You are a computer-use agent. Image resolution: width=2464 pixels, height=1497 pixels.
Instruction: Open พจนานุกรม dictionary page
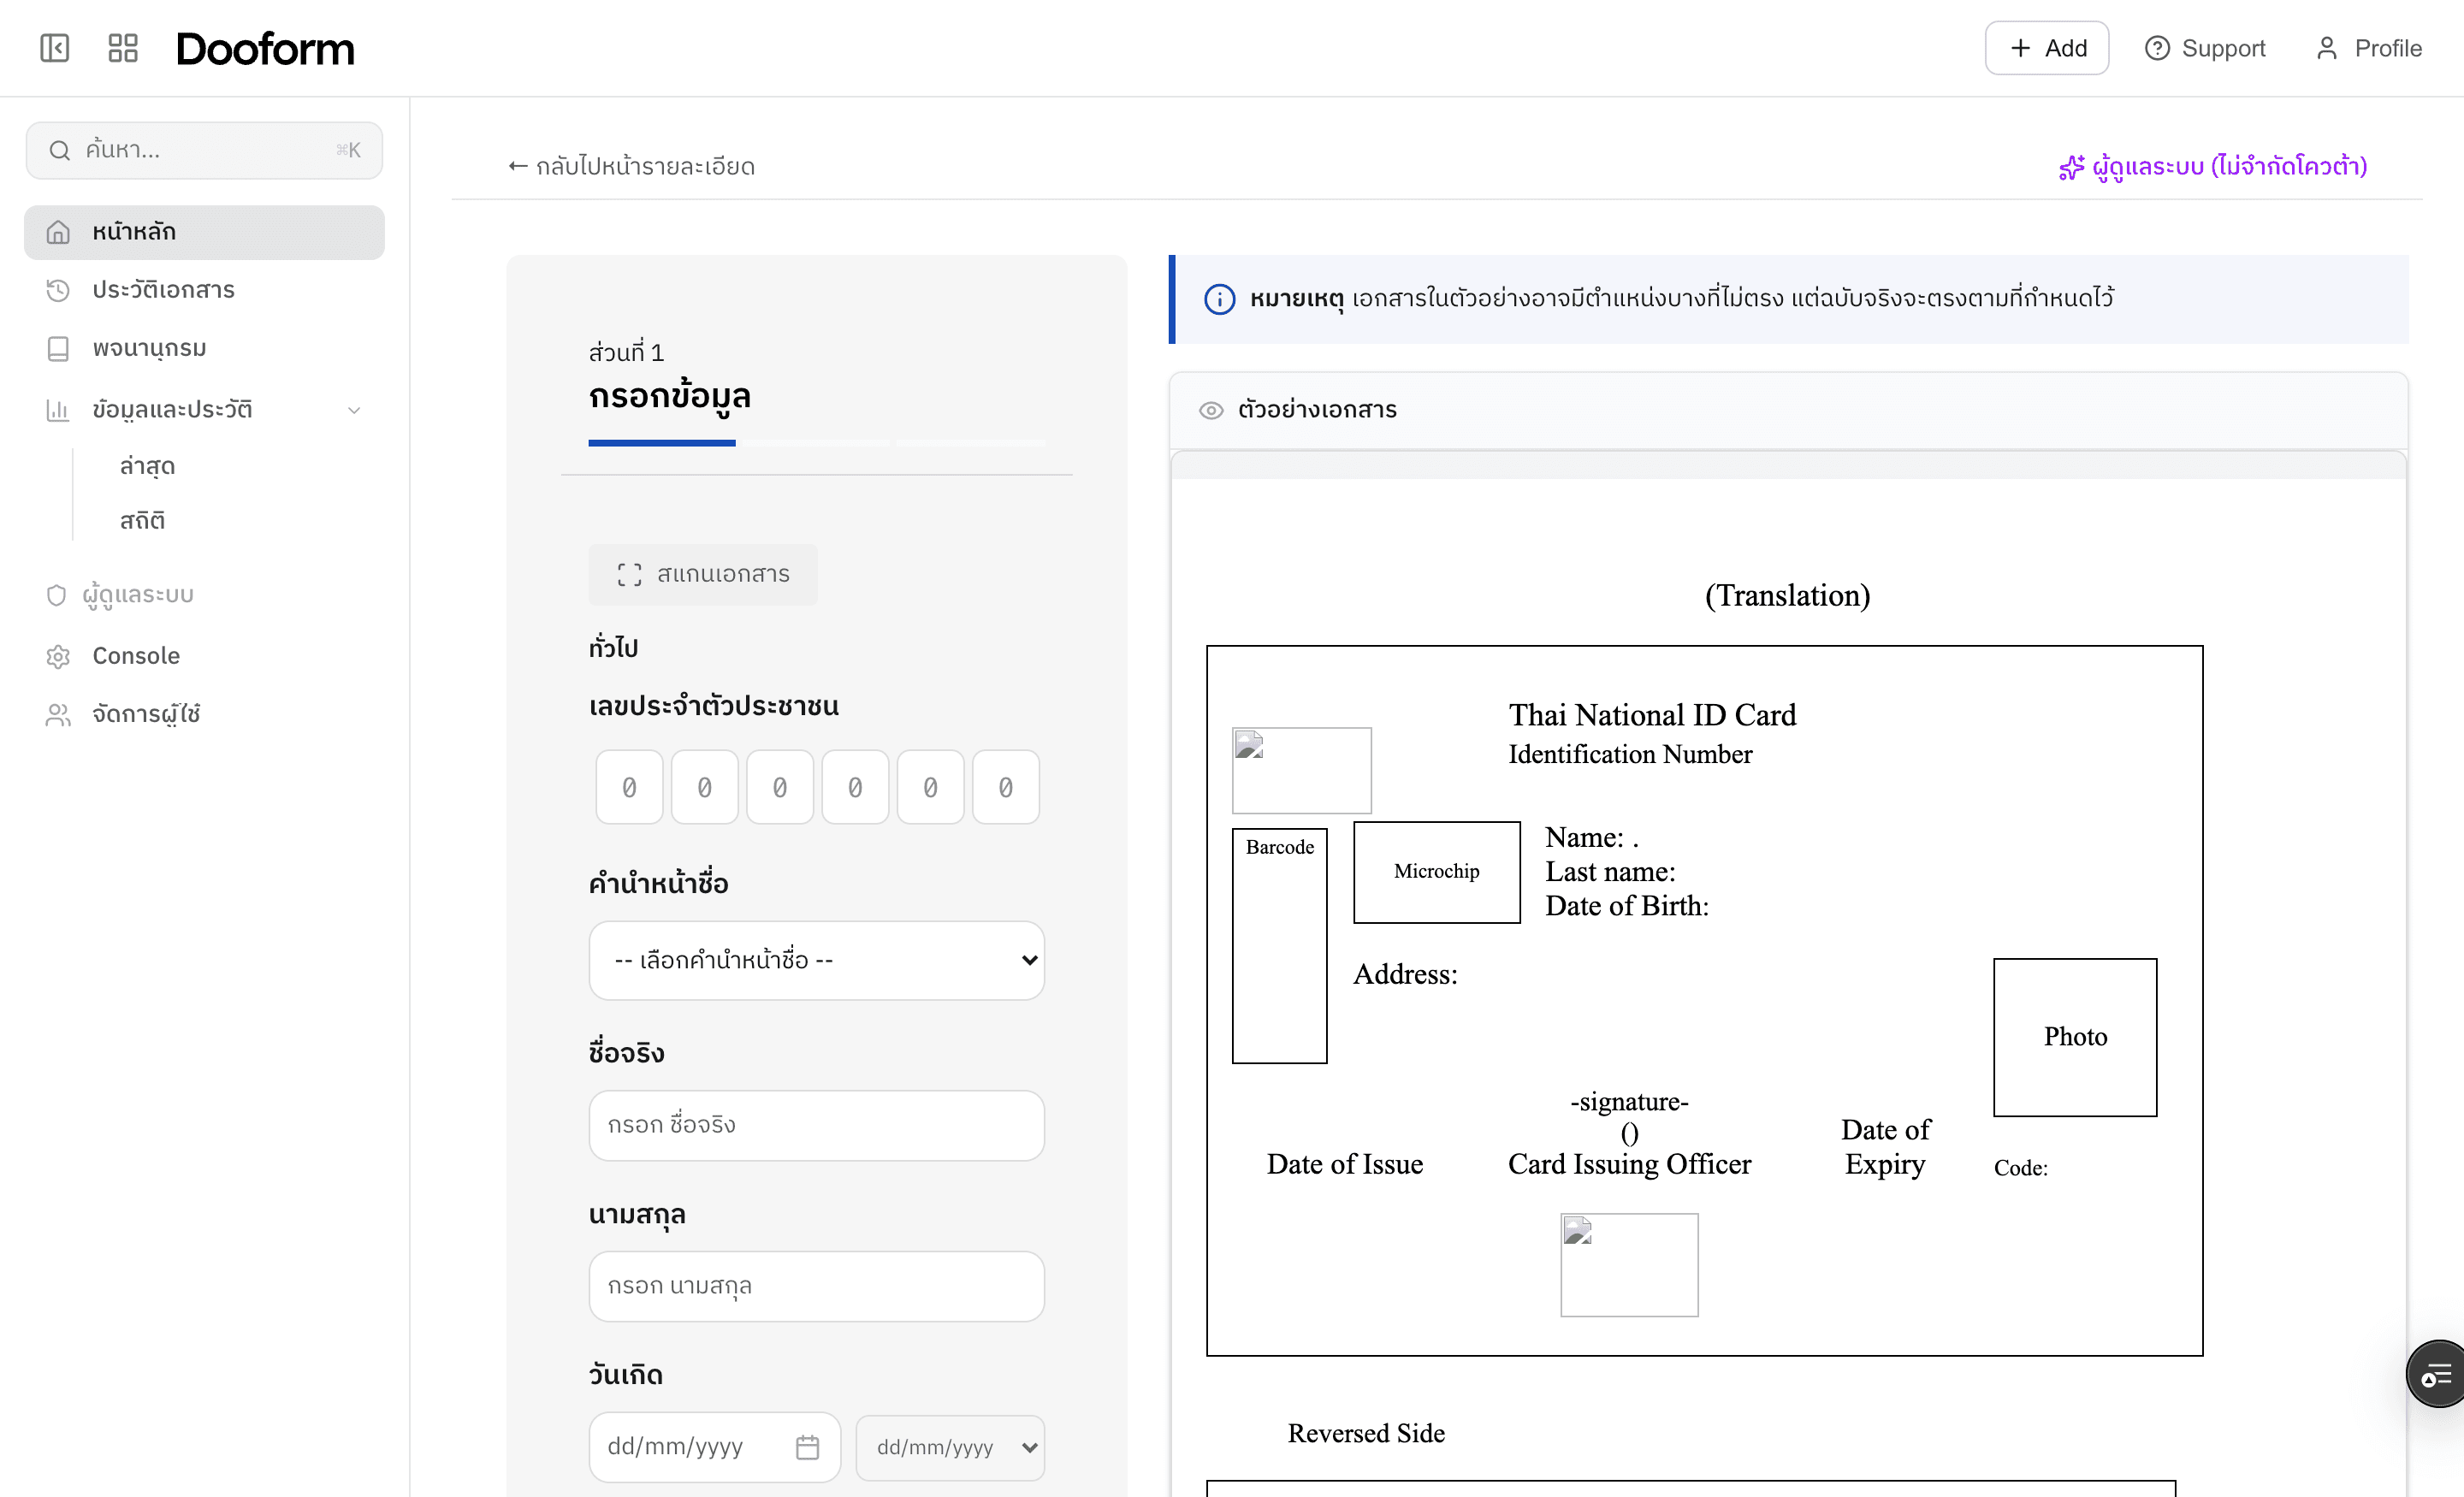click(x=148, y=348)
